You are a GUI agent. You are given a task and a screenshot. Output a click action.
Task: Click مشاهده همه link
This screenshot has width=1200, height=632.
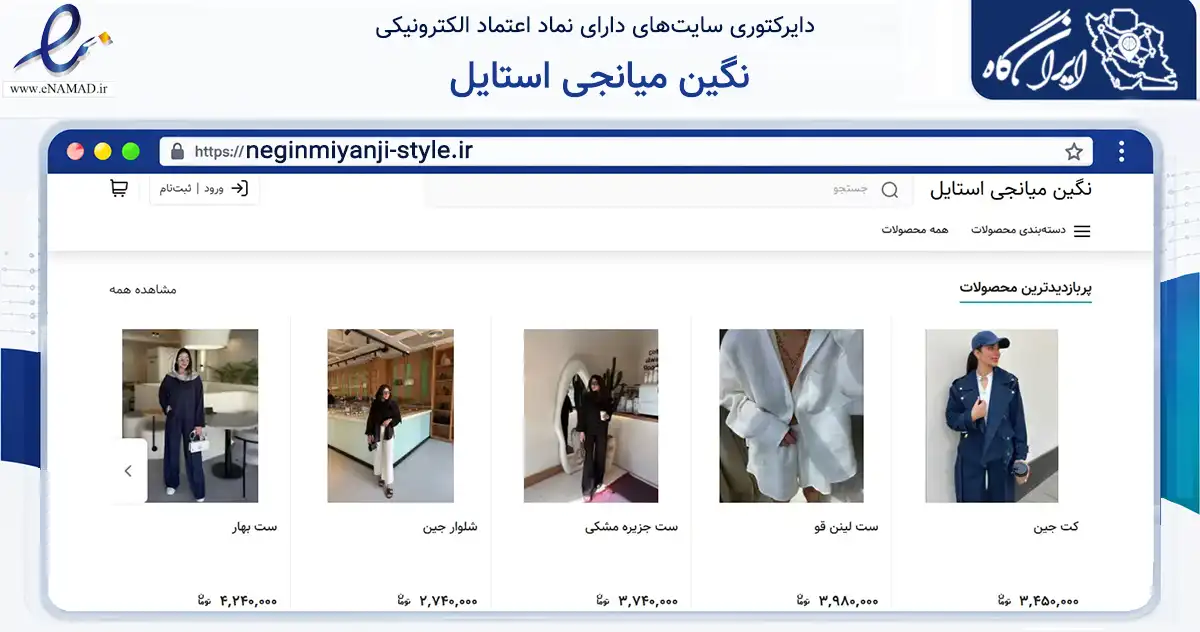pyautogui.click(x=143, y=289)
